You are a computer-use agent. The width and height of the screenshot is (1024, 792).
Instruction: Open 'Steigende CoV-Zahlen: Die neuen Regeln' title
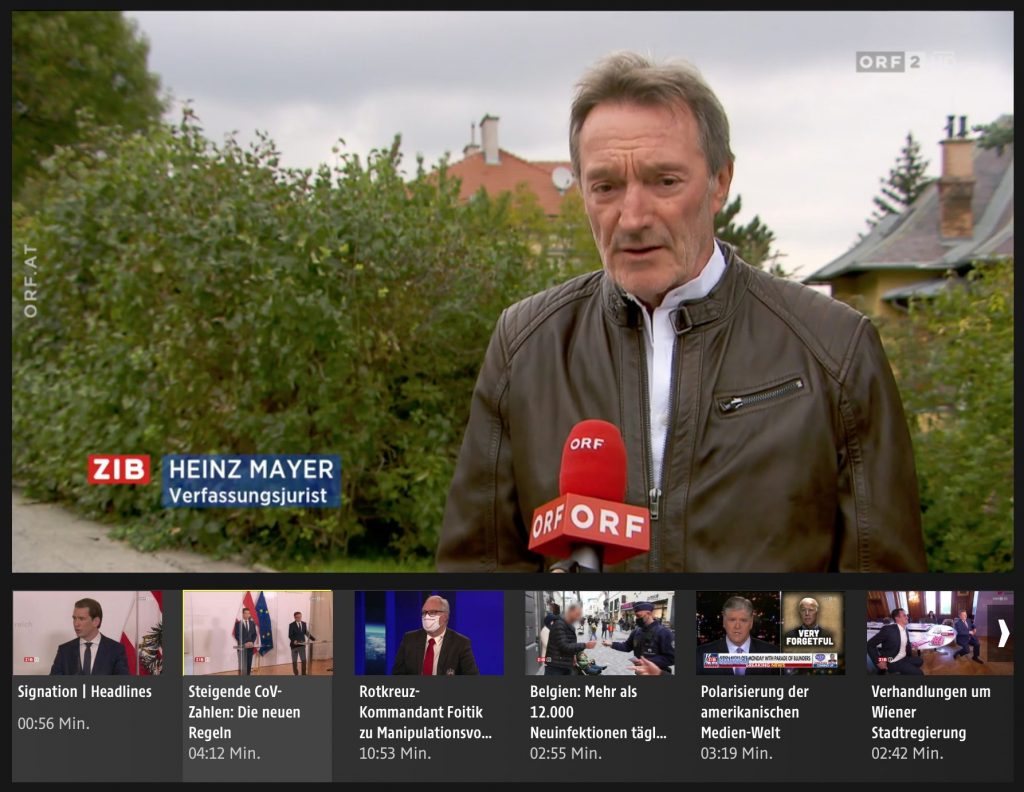[x=244, y=712]
